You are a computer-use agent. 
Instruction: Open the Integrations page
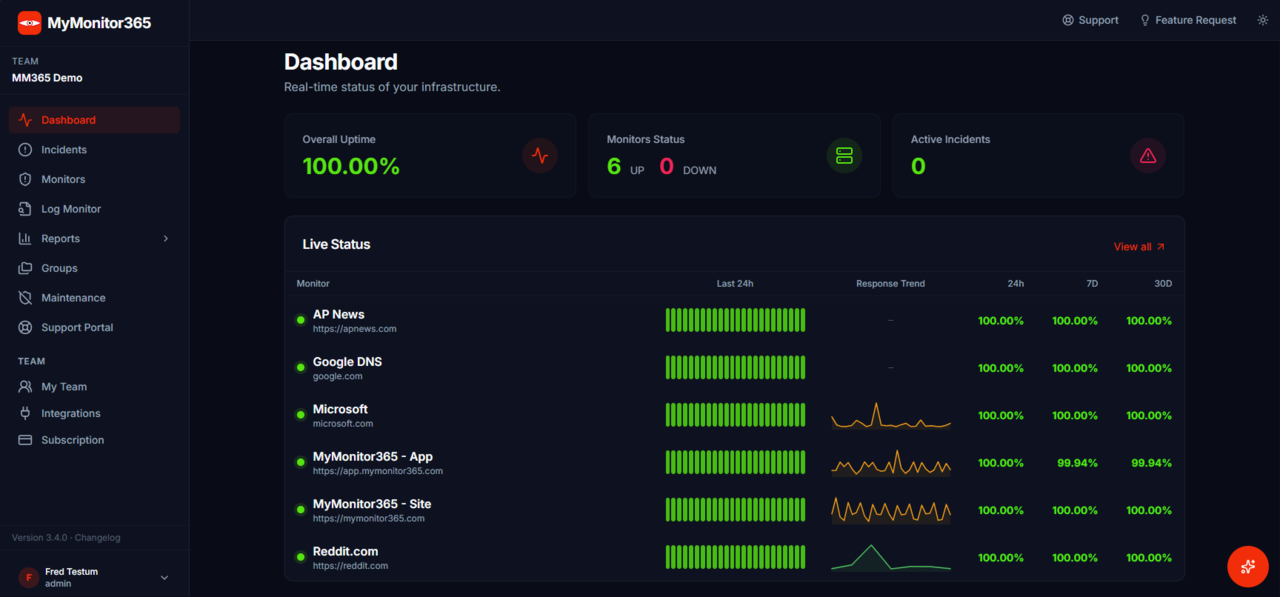point(94,413)
